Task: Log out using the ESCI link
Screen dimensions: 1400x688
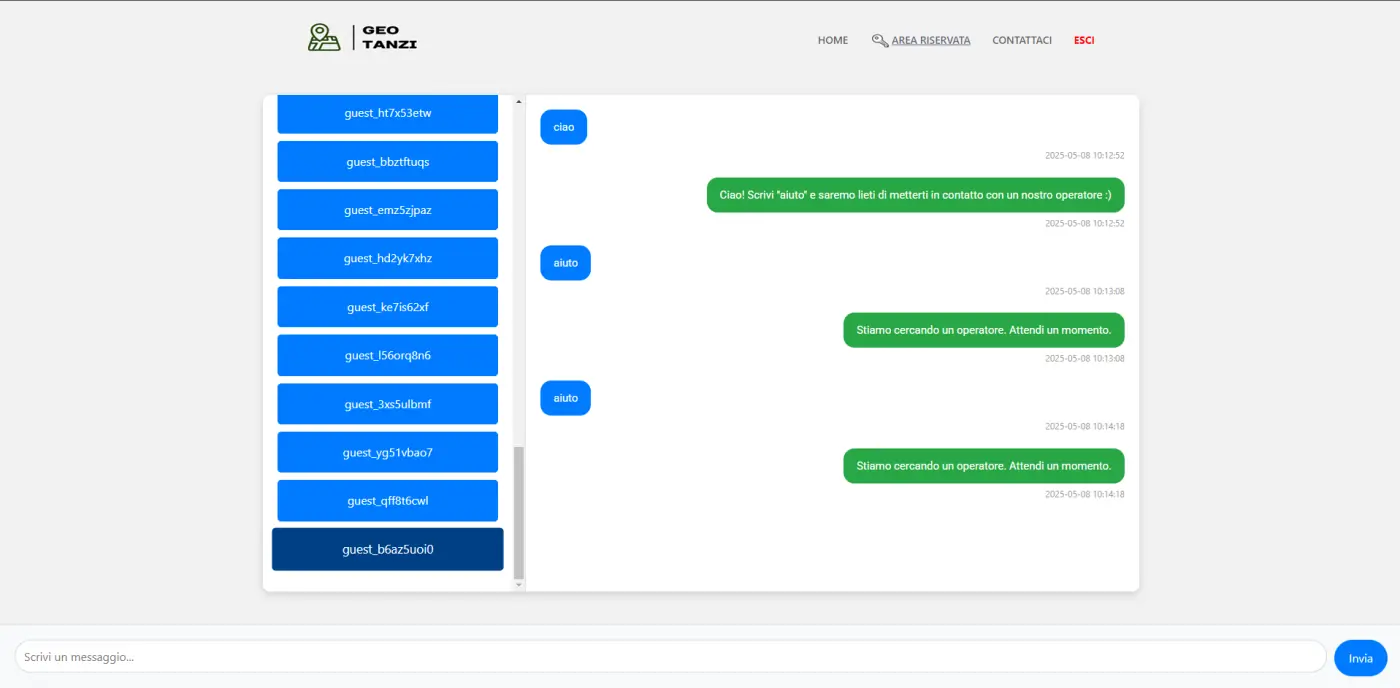Action: 1084,41
